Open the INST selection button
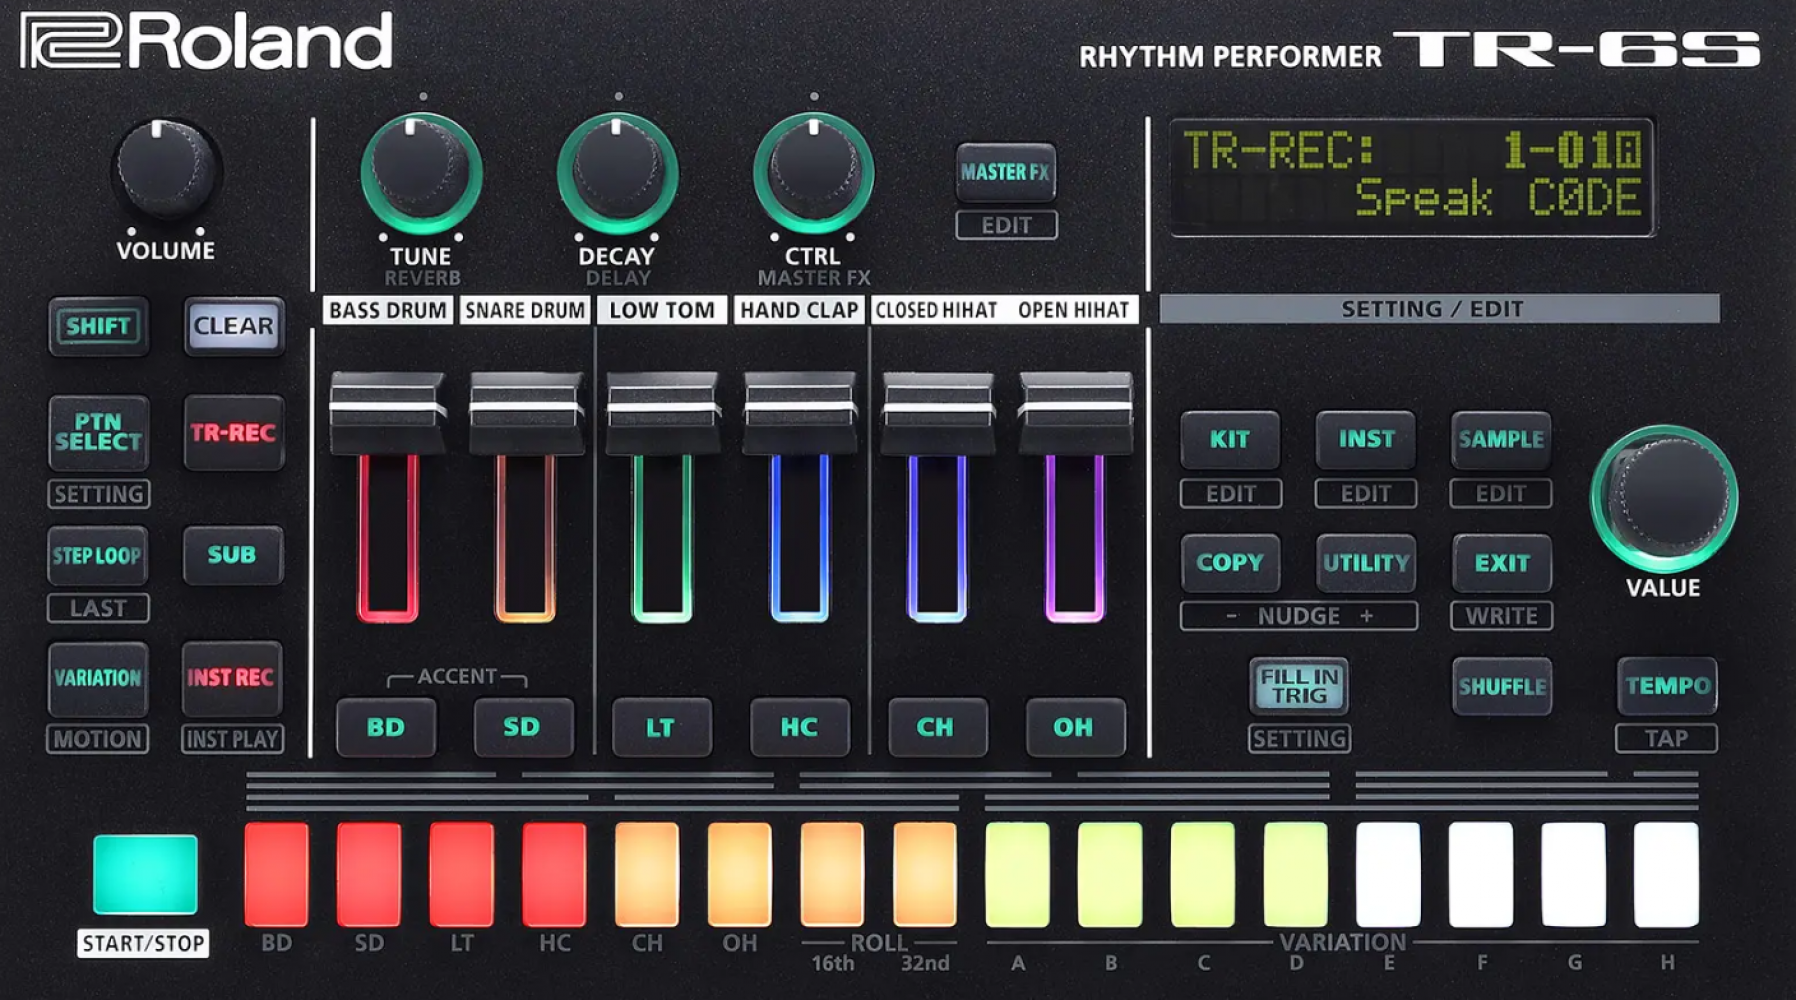The image size is (1796, 1000). [x=1365, y=439]
